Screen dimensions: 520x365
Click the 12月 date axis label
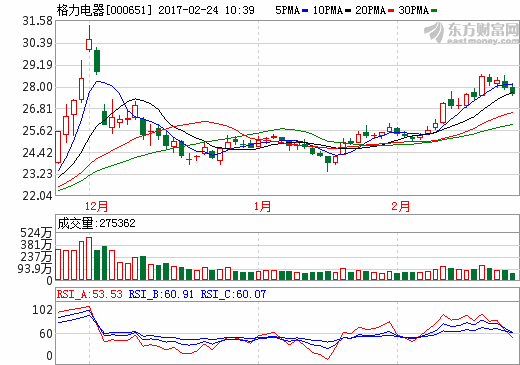96,206
